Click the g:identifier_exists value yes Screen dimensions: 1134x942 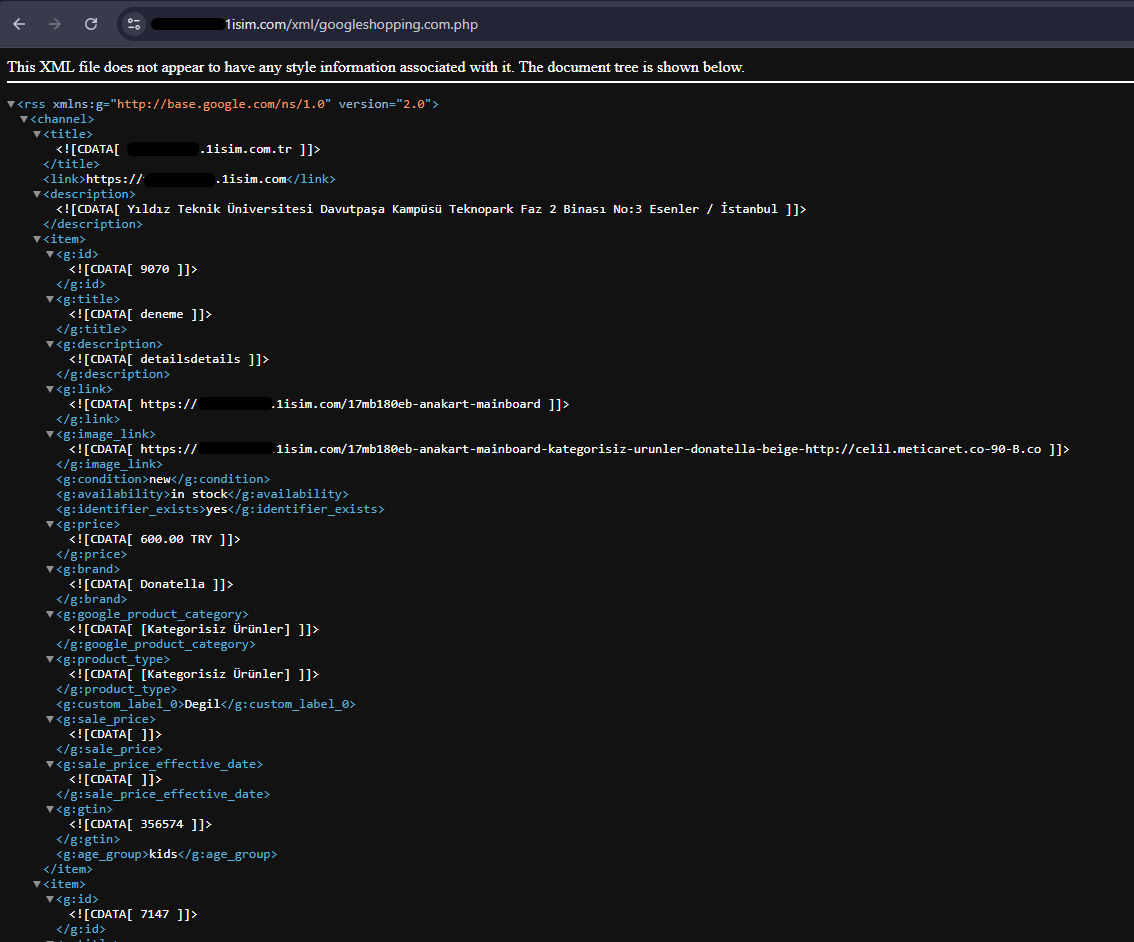tap(216, 509)
